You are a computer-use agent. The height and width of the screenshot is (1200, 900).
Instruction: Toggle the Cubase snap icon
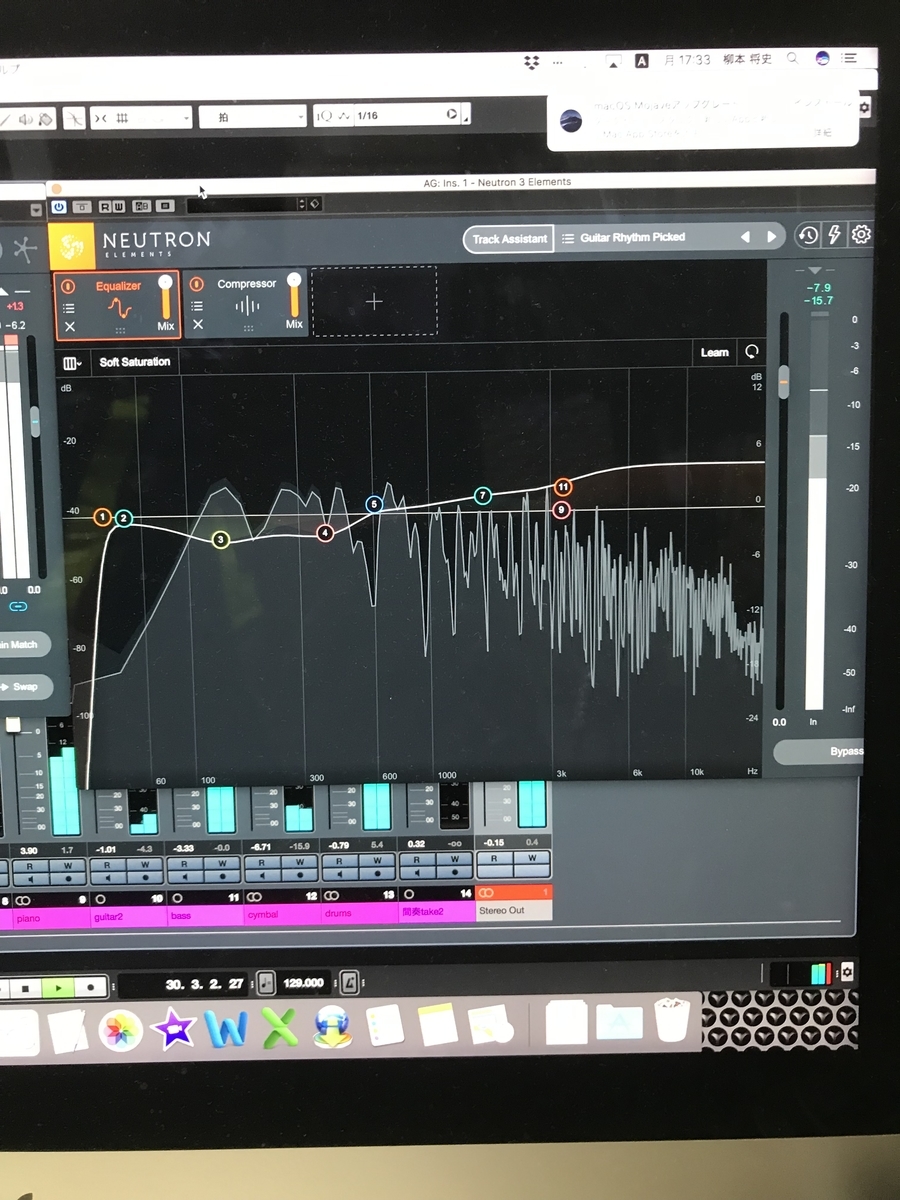tap(75, 118)
